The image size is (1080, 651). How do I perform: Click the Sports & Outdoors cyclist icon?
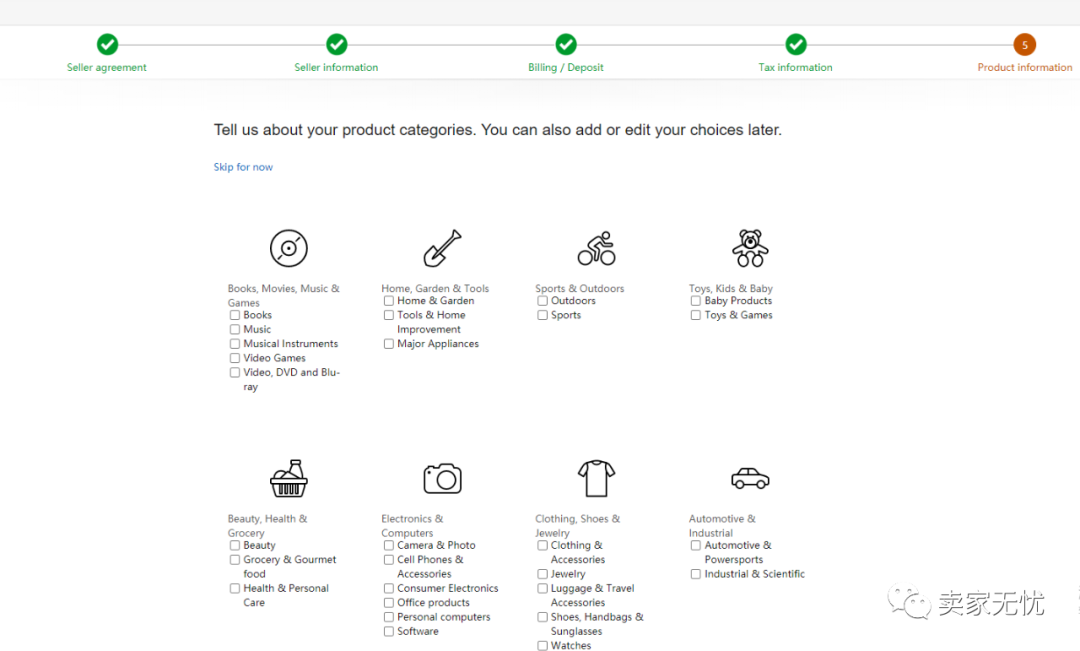[596, 248]
